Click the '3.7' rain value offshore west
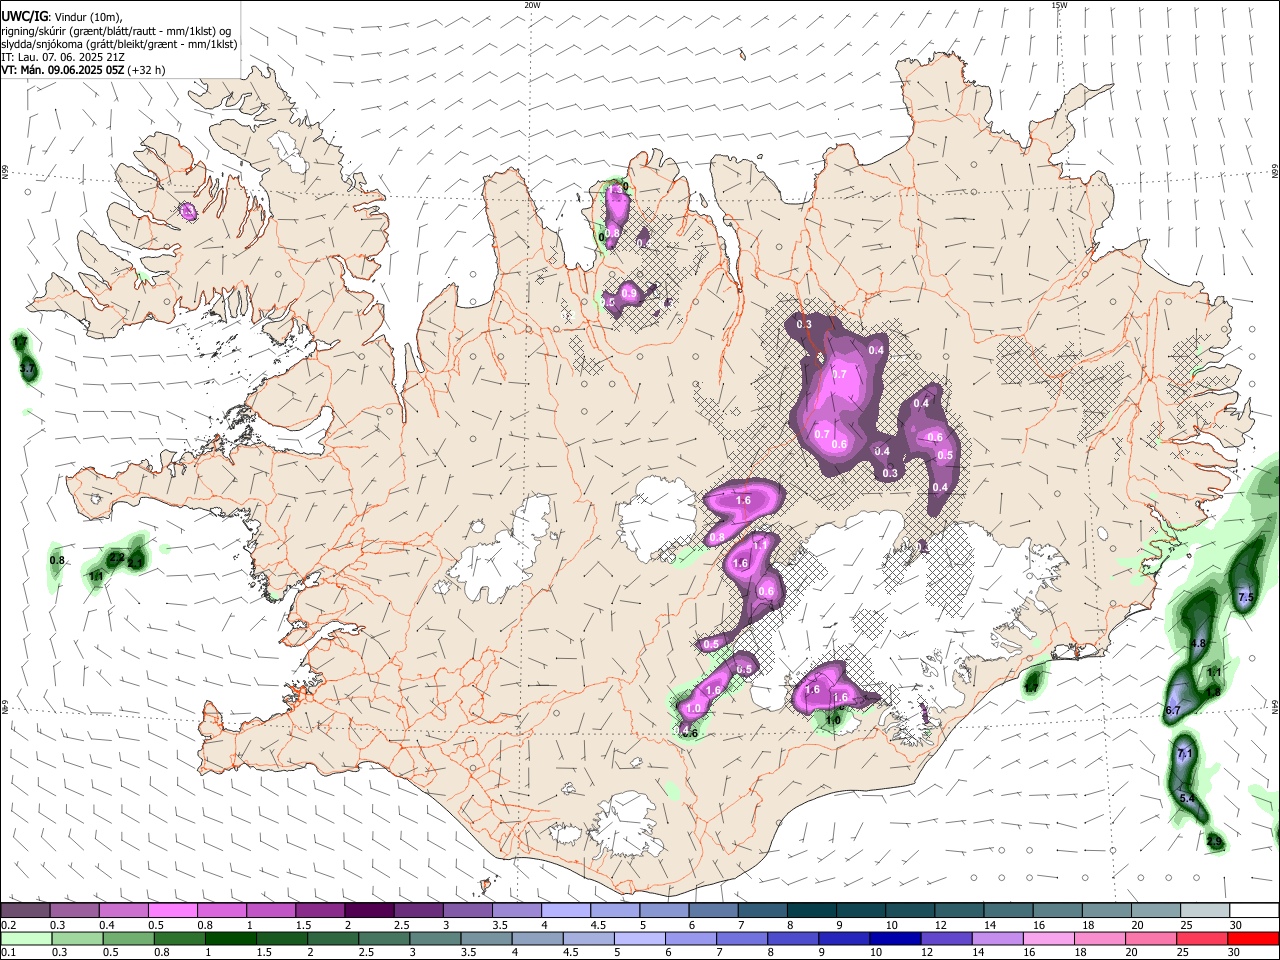The image size is (1280, 960). coord(27,369)
